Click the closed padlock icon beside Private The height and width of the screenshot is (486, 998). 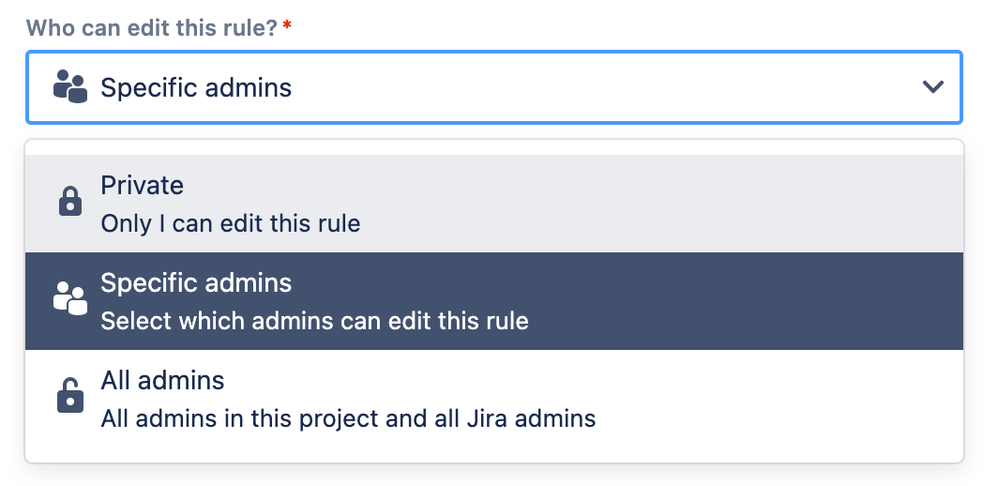tap(70, 201)
